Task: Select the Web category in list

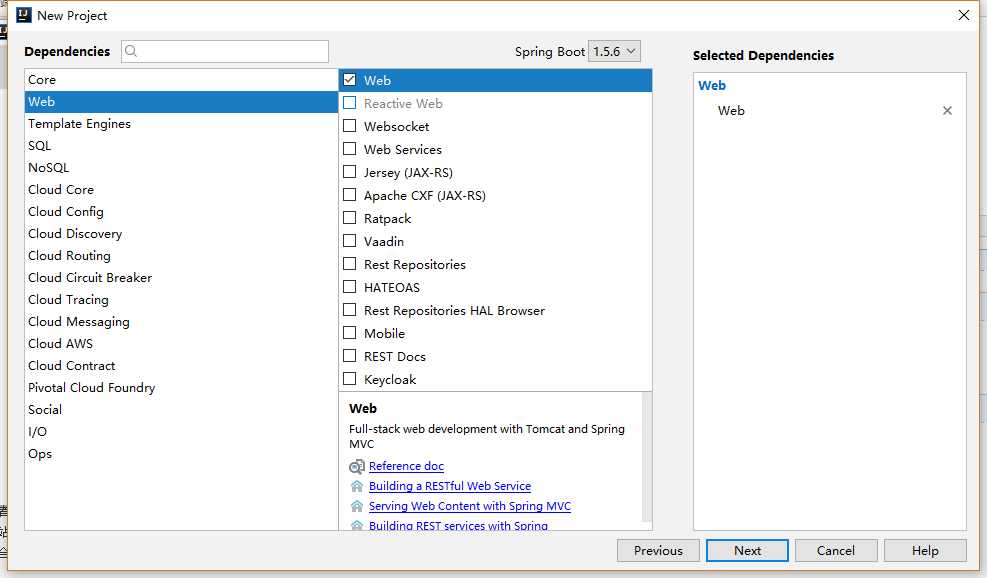Action: pos(181,102)
